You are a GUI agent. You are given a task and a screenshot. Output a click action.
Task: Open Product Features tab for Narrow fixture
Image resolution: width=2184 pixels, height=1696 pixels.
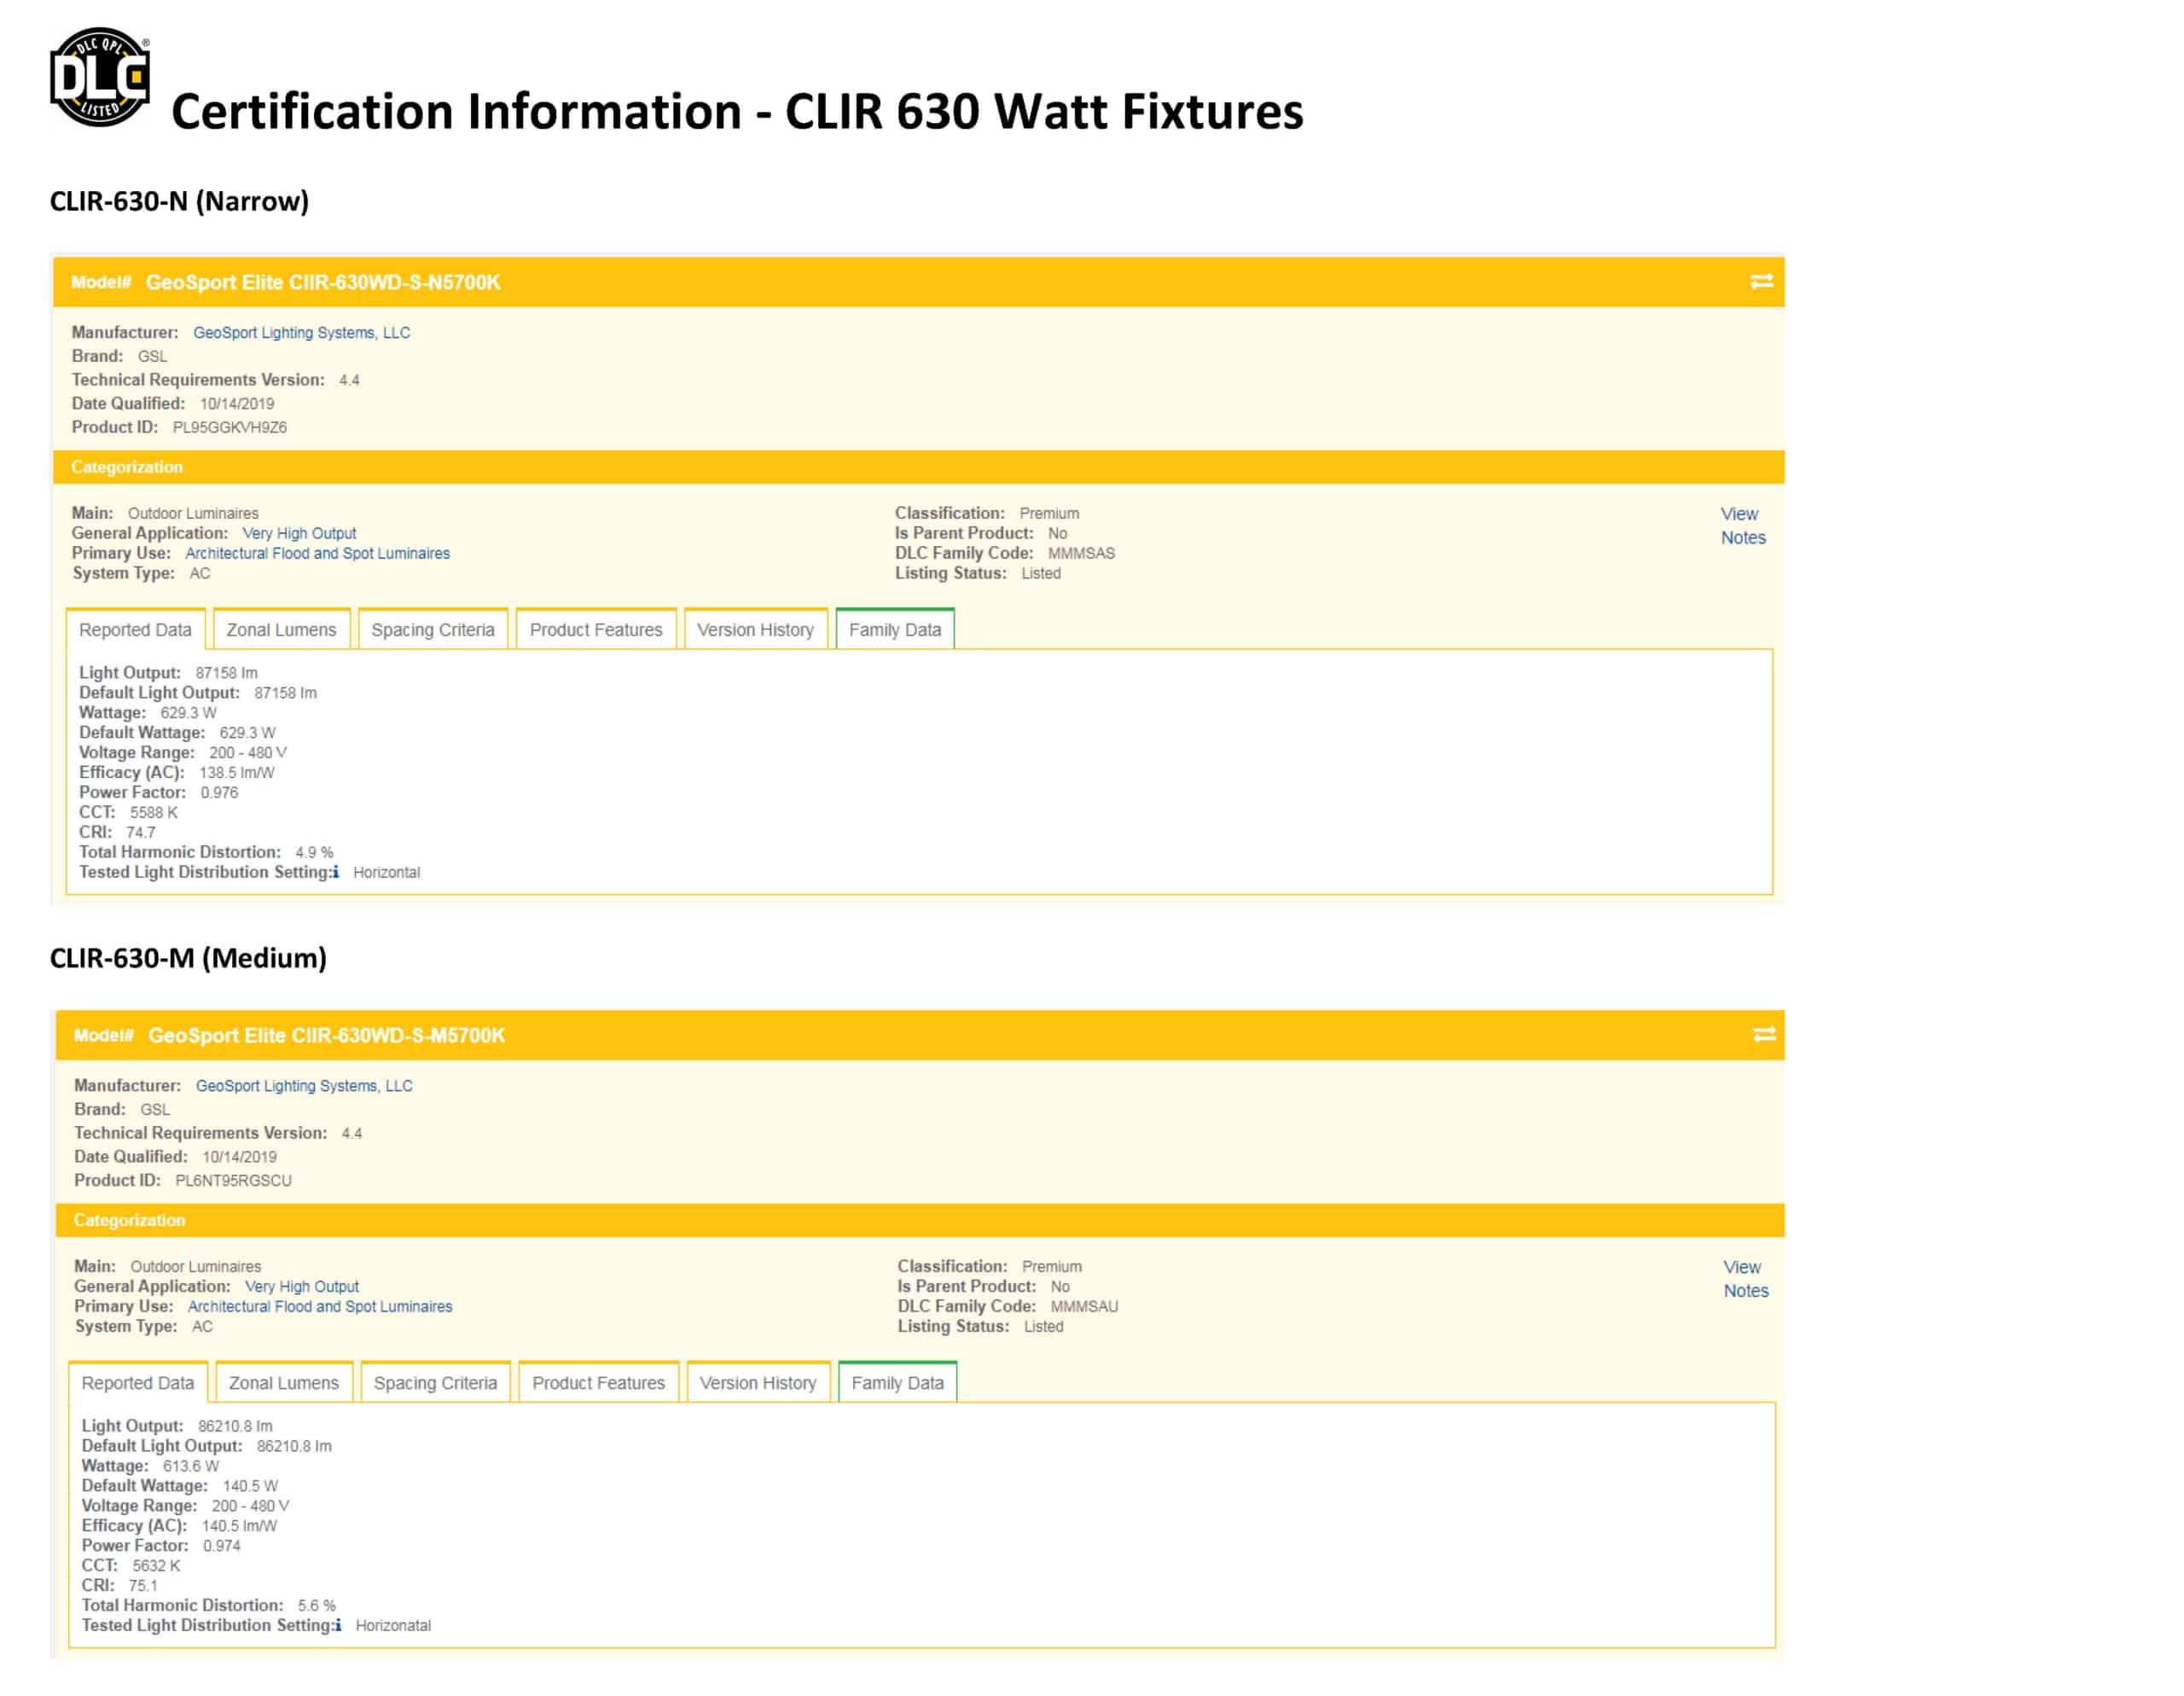(x=596, y=630)
